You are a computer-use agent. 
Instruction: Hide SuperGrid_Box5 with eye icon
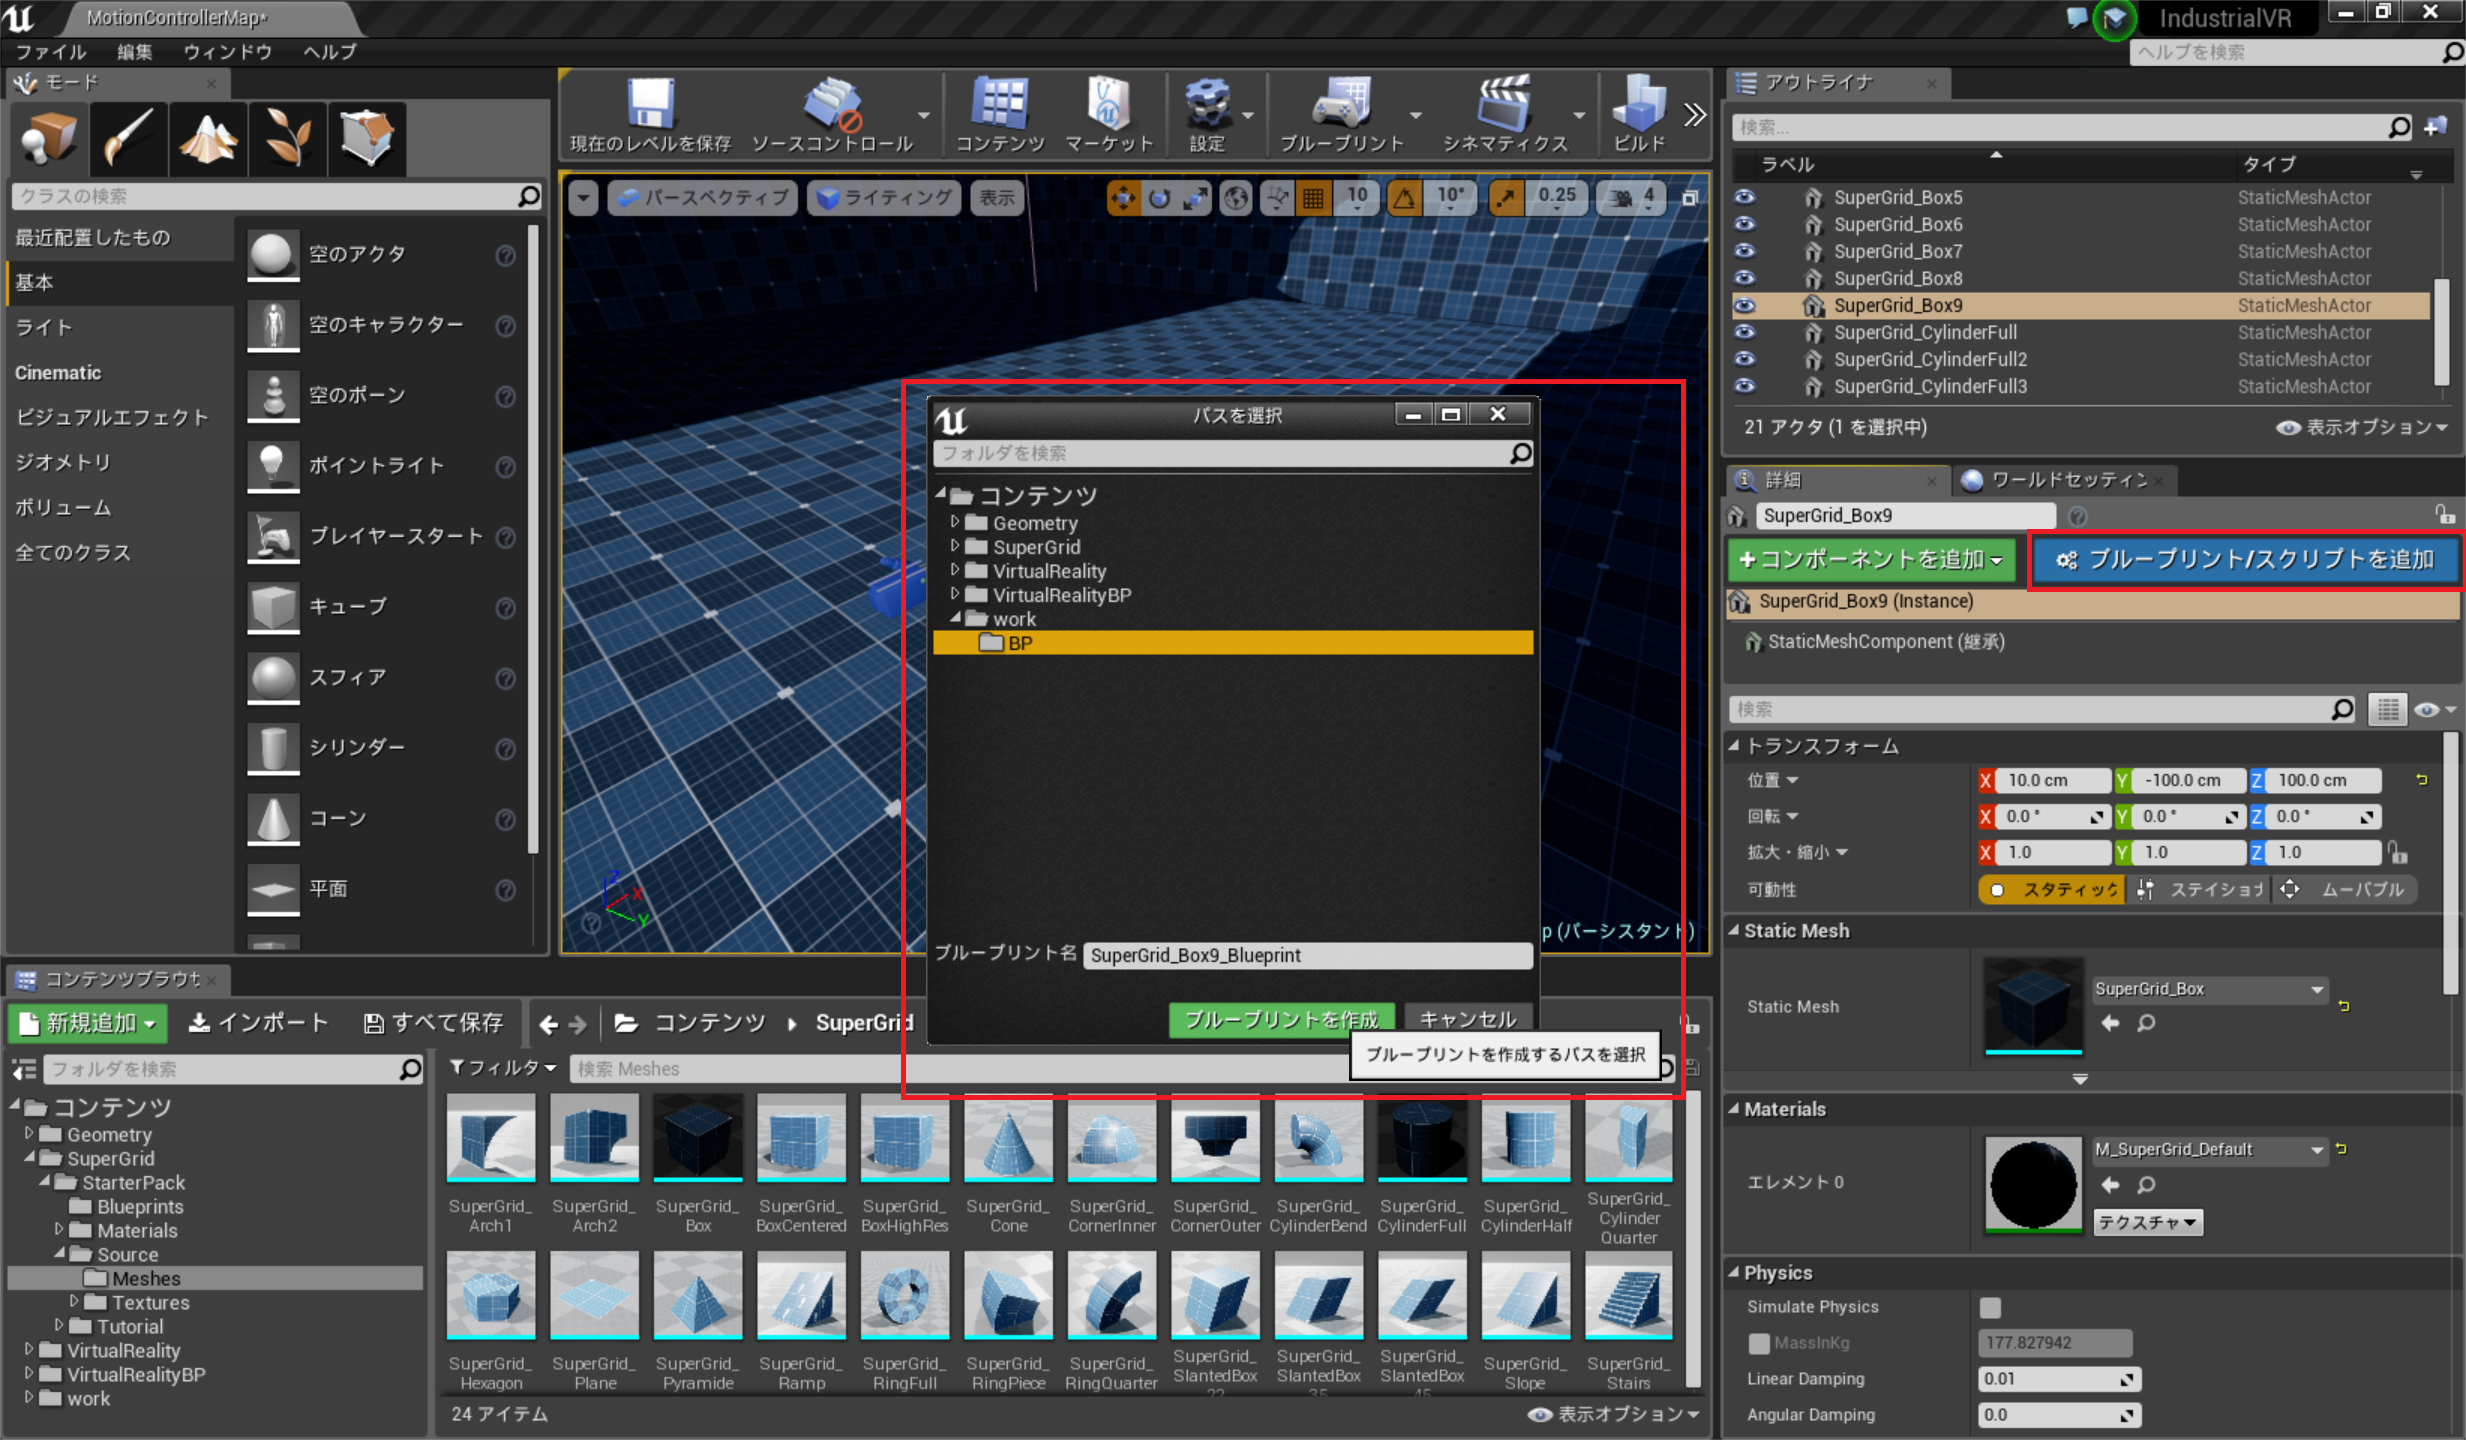1745,197
